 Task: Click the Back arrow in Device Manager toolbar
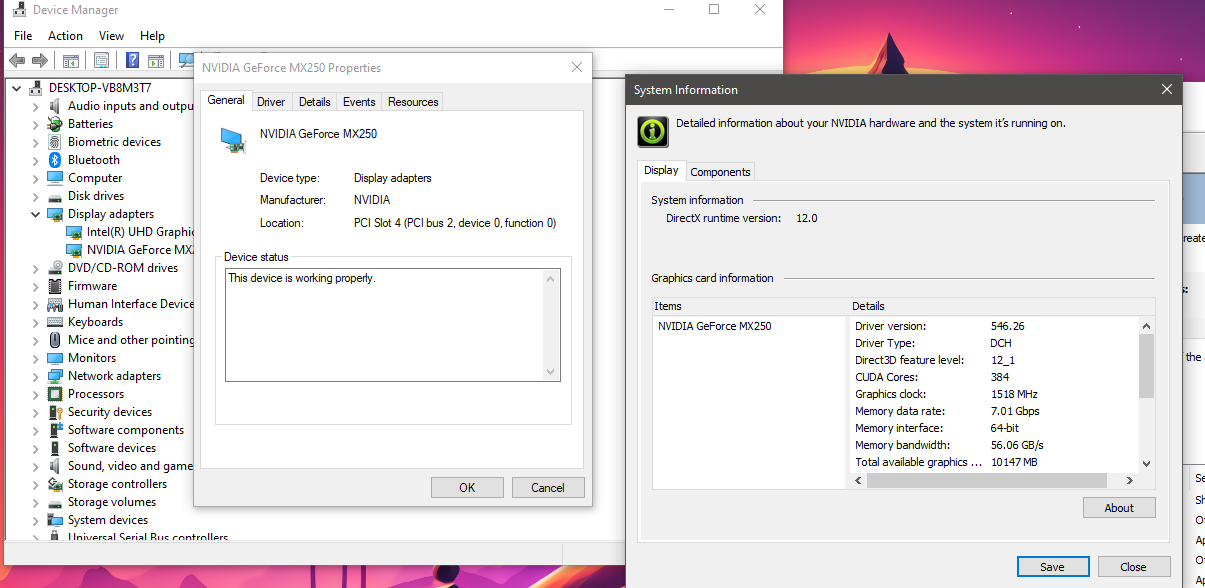(x=17, y=60)
